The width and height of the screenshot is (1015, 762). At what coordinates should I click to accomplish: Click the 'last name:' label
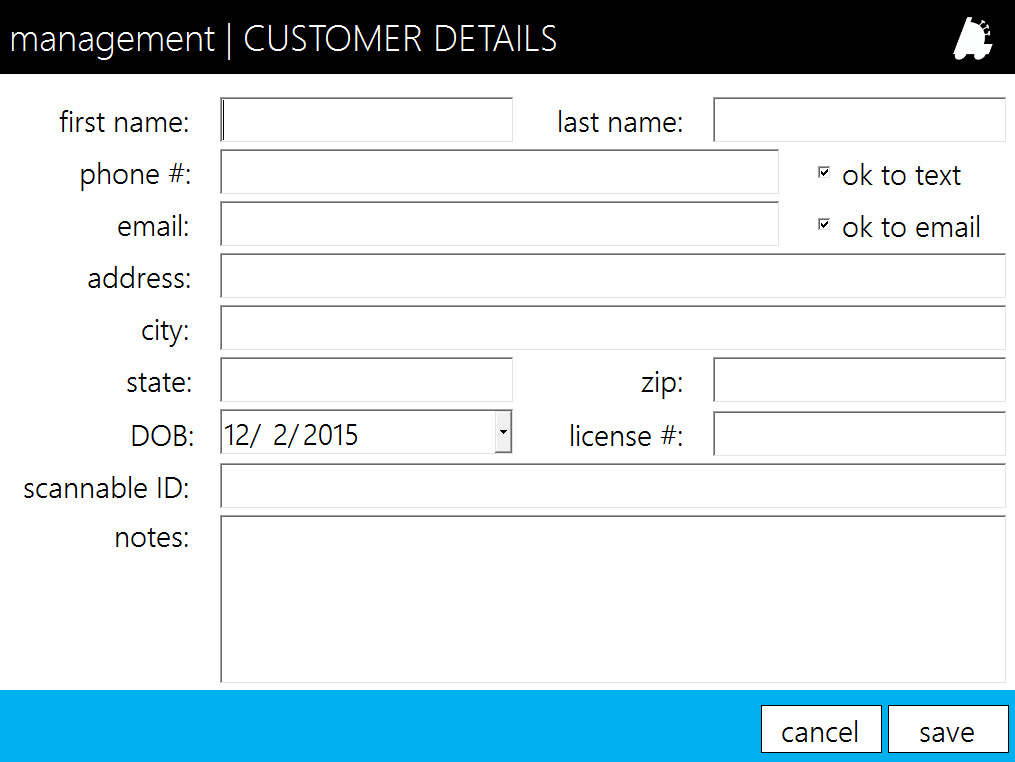tap(620, 122)
